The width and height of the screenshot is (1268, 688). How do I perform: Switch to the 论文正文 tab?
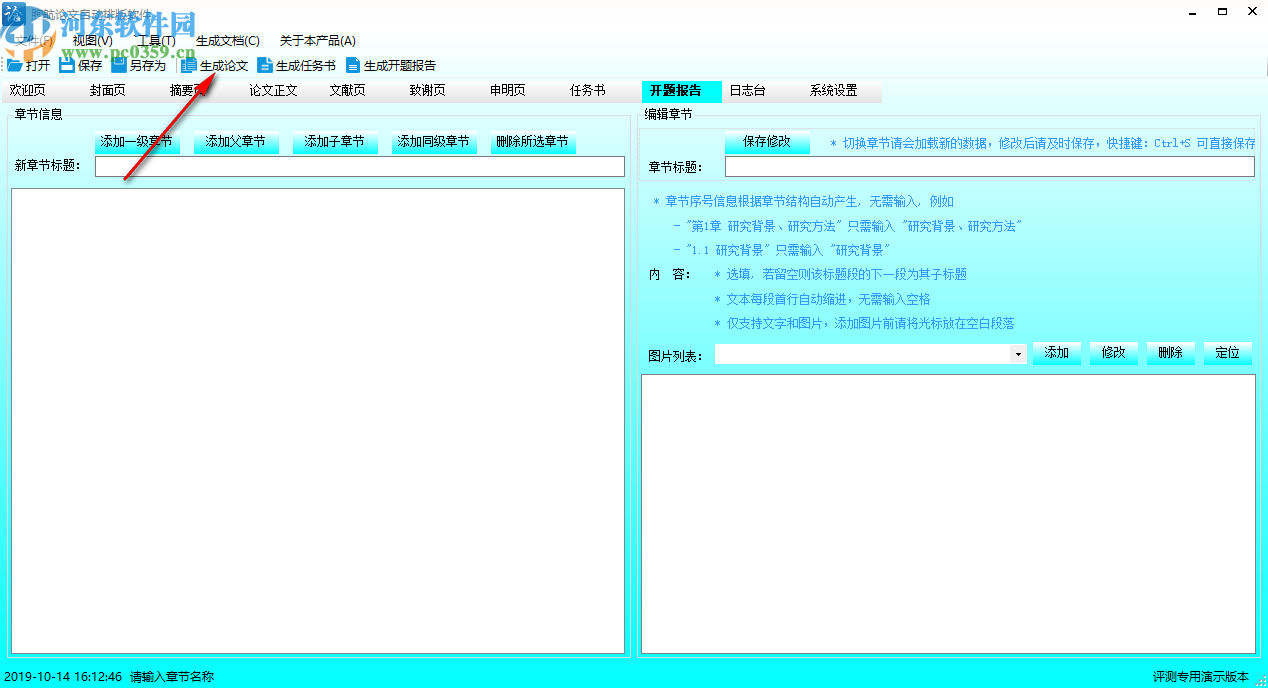pos(271,90)
